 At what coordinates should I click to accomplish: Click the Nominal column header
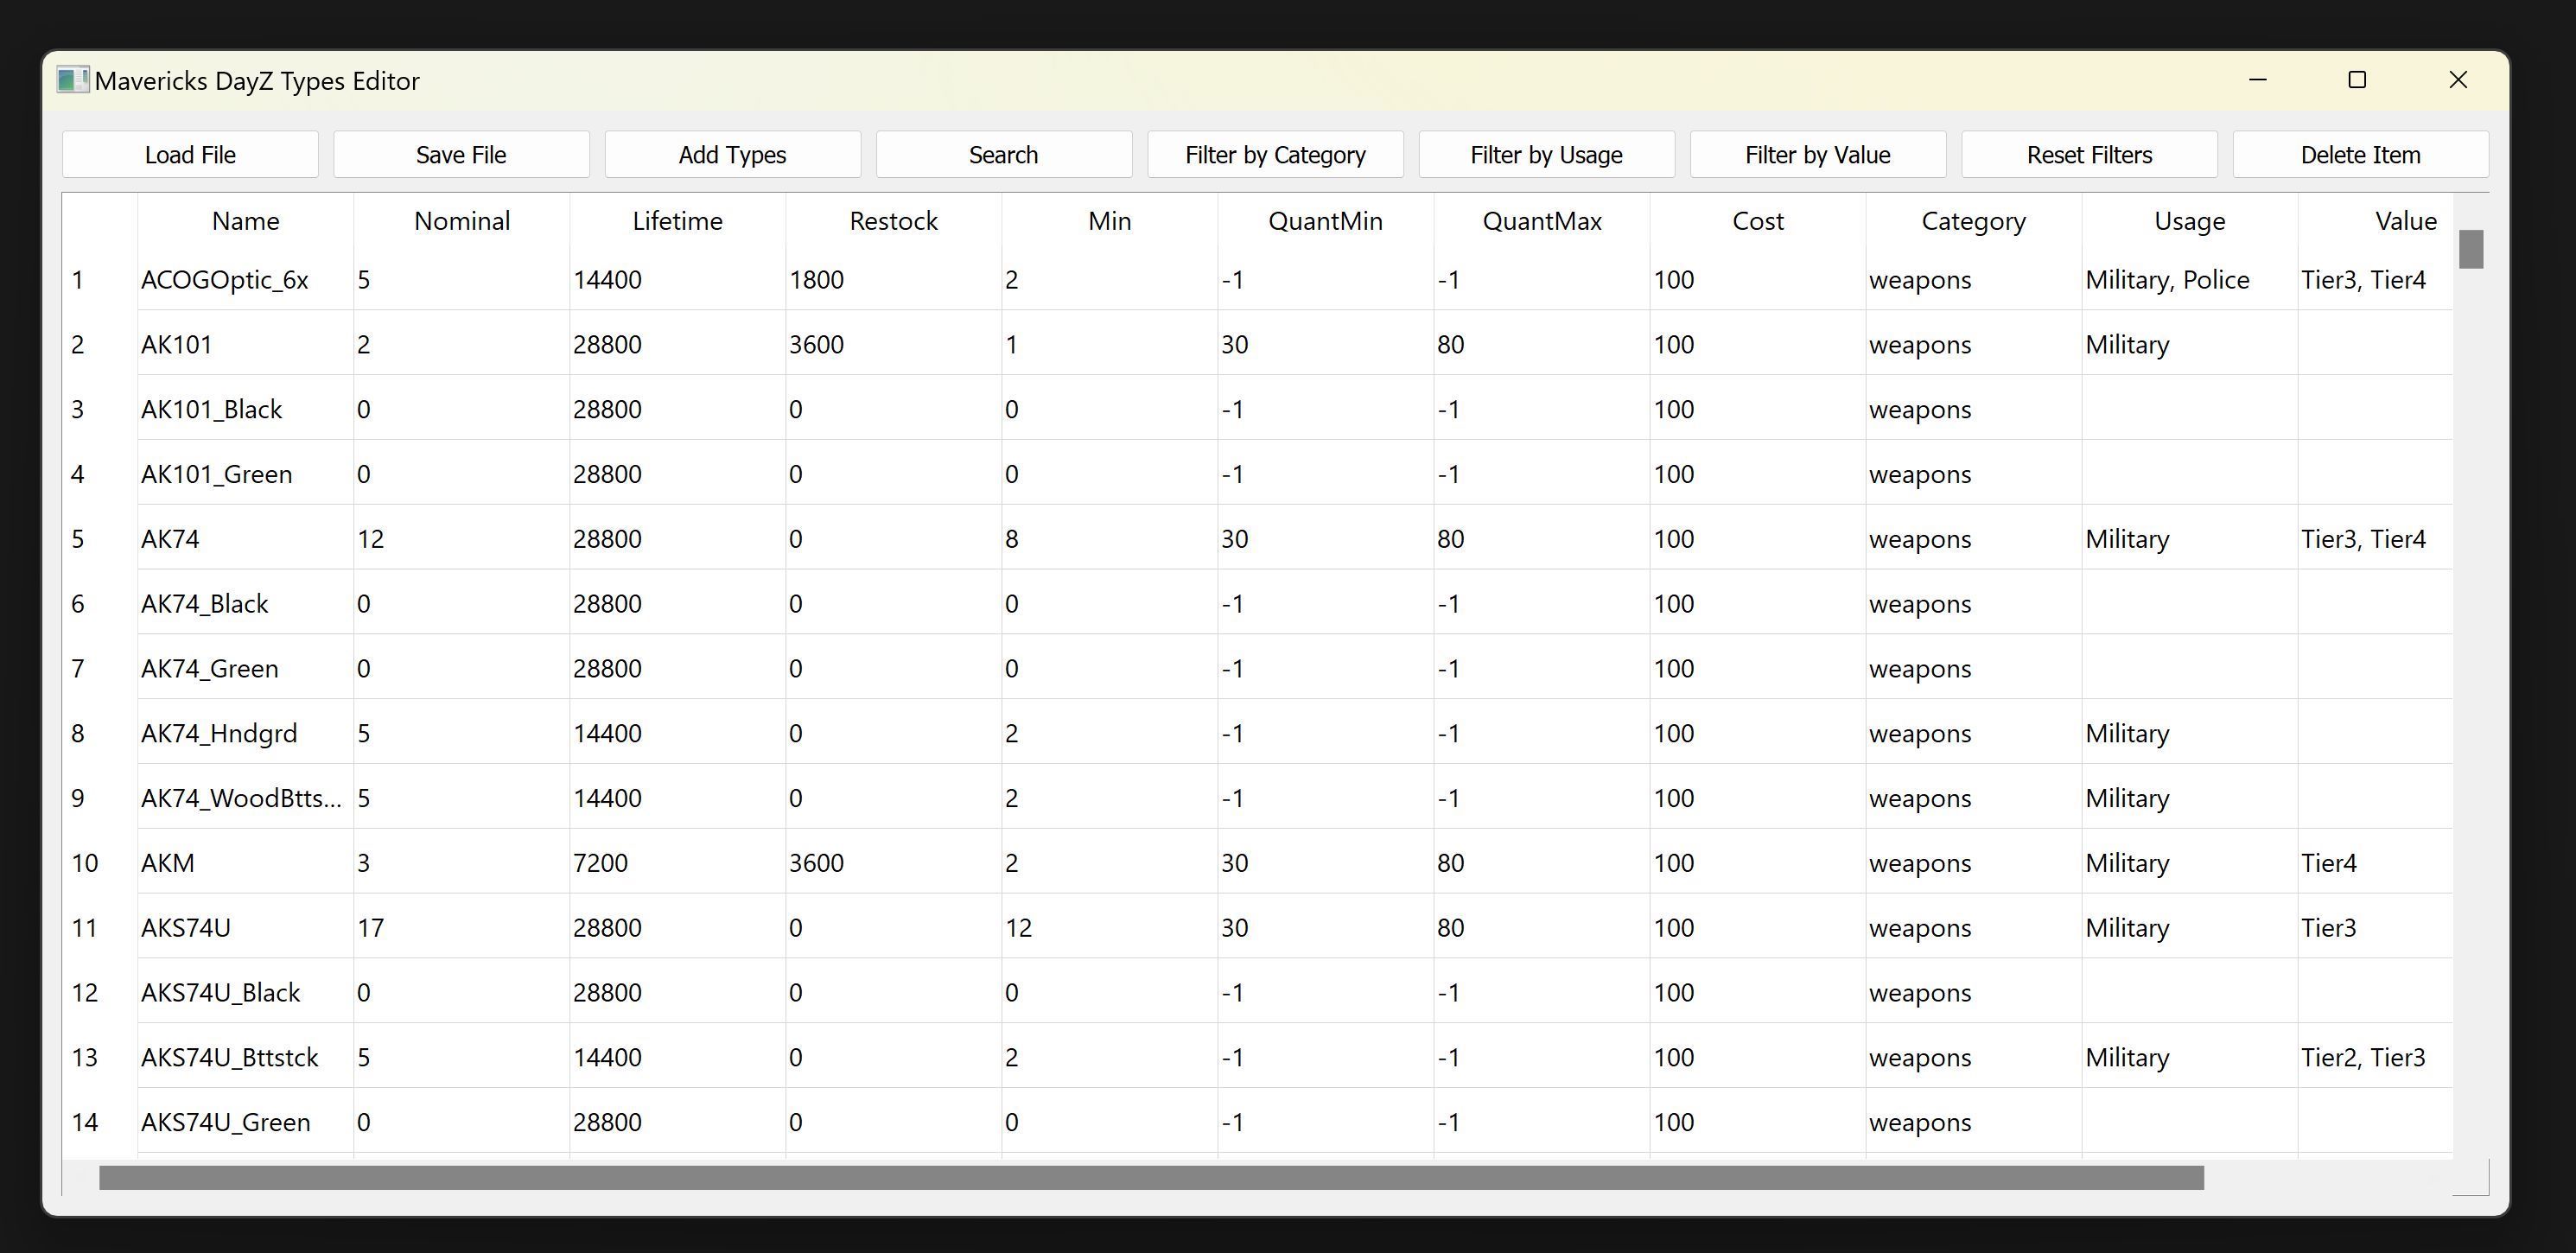(462, 221)
